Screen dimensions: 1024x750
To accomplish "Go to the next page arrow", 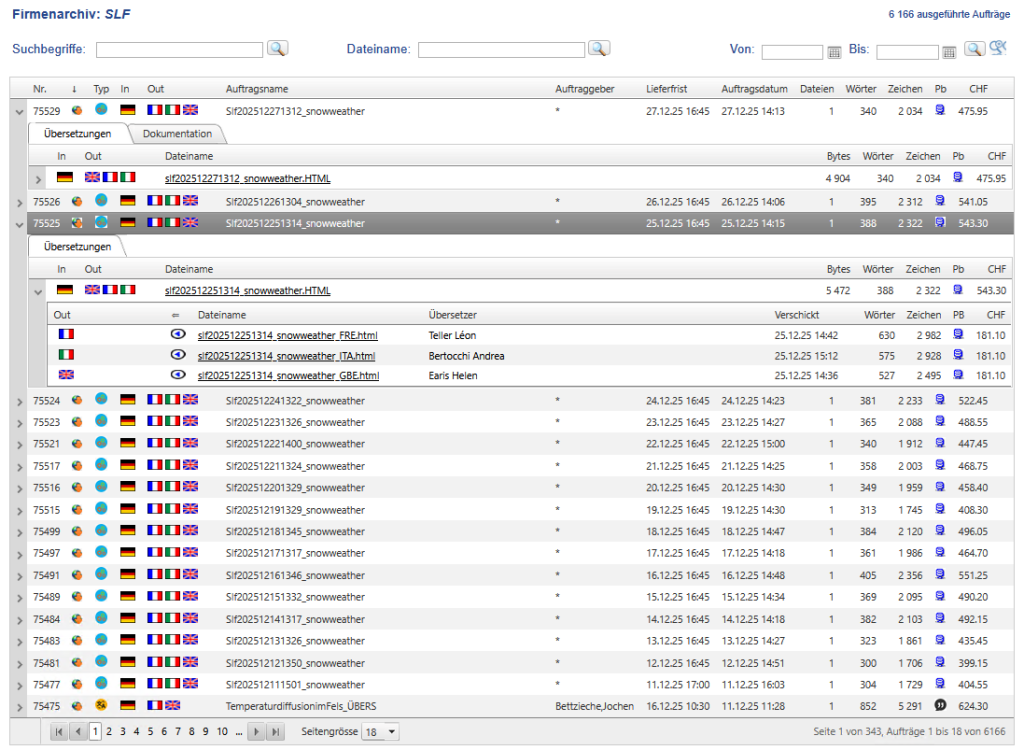I will [x=258, y=732].
